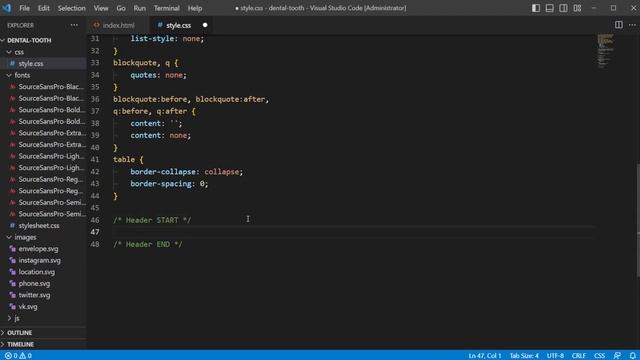640x360 pixels.
Task: Expand the OUTLINE section
Action: (x=19, y=333)
